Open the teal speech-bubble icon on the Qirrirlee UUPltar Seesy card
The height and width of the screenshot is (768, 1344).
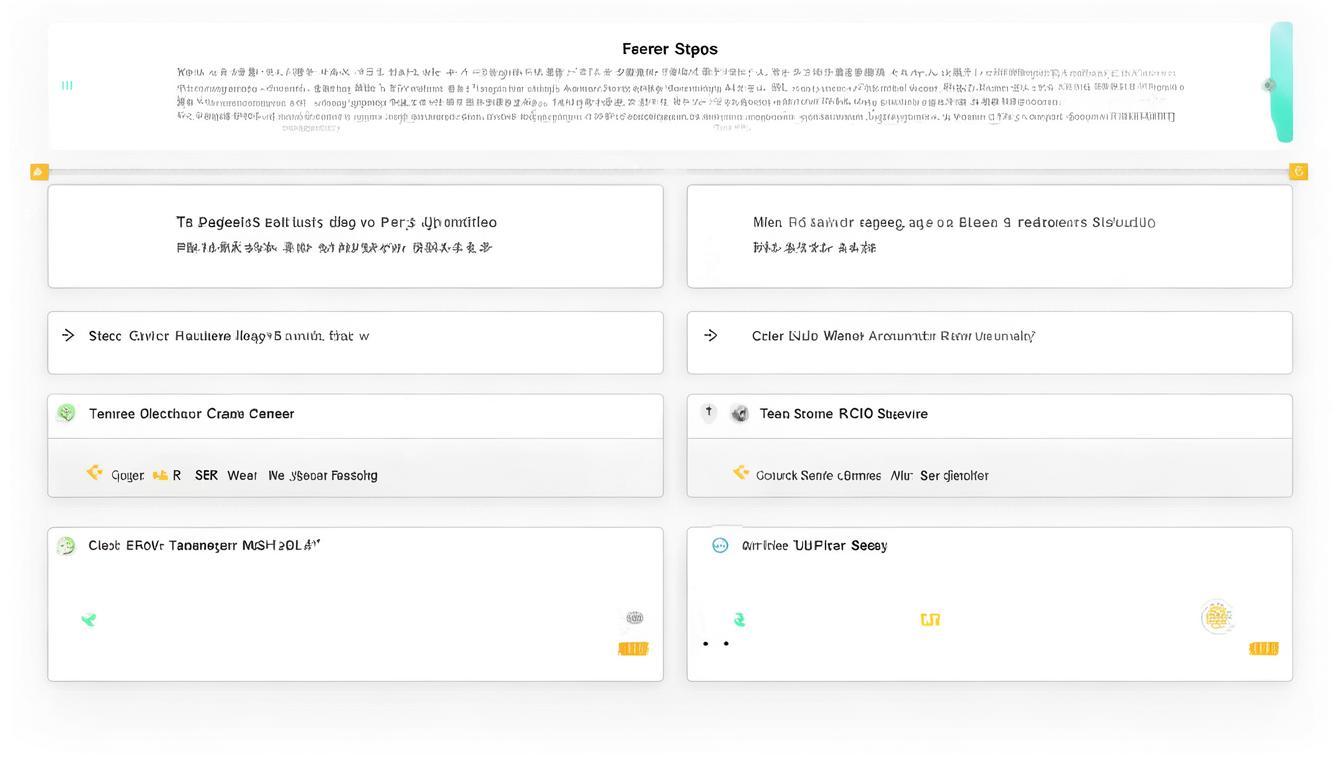(x=721, y=545)
